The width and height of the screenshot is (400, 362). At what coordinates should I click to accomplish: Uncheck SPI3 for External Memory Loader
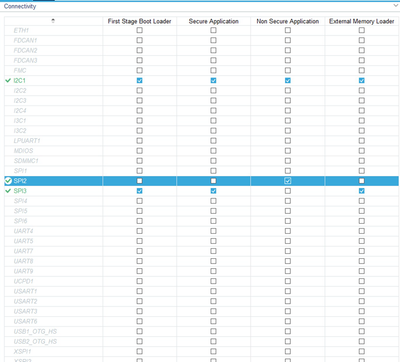(x=362, y=191)
